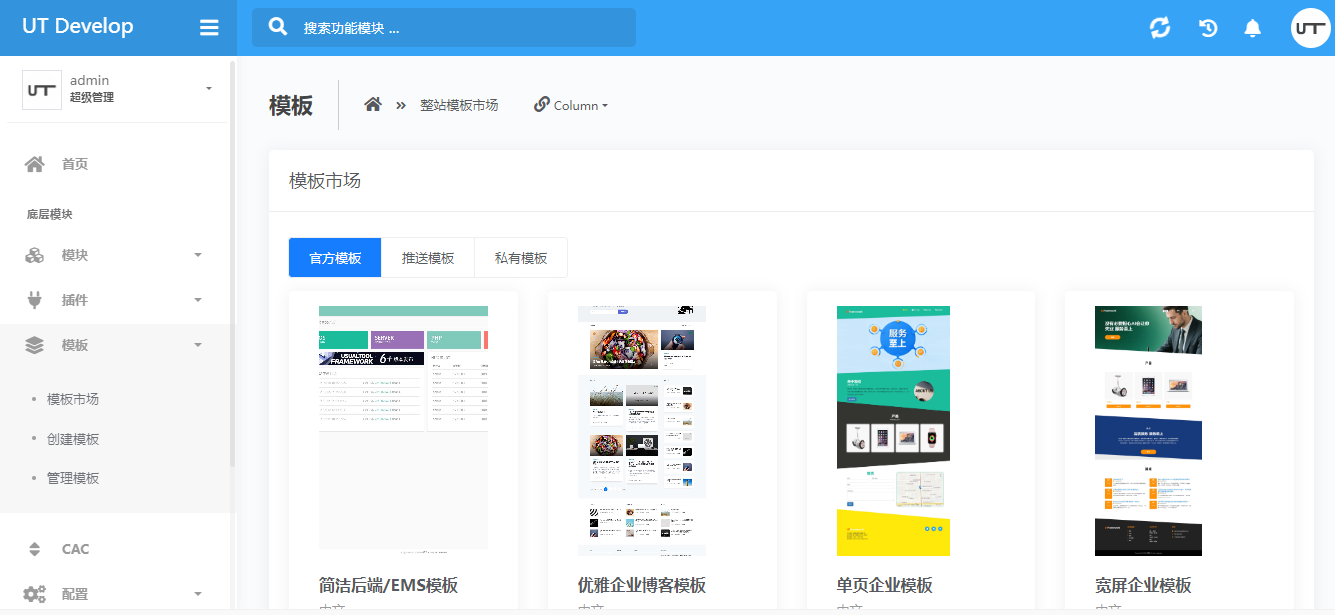This screenshot has width=1335, height=615.
Task: Open the history clock icon
Action: tap(1208, 28)
